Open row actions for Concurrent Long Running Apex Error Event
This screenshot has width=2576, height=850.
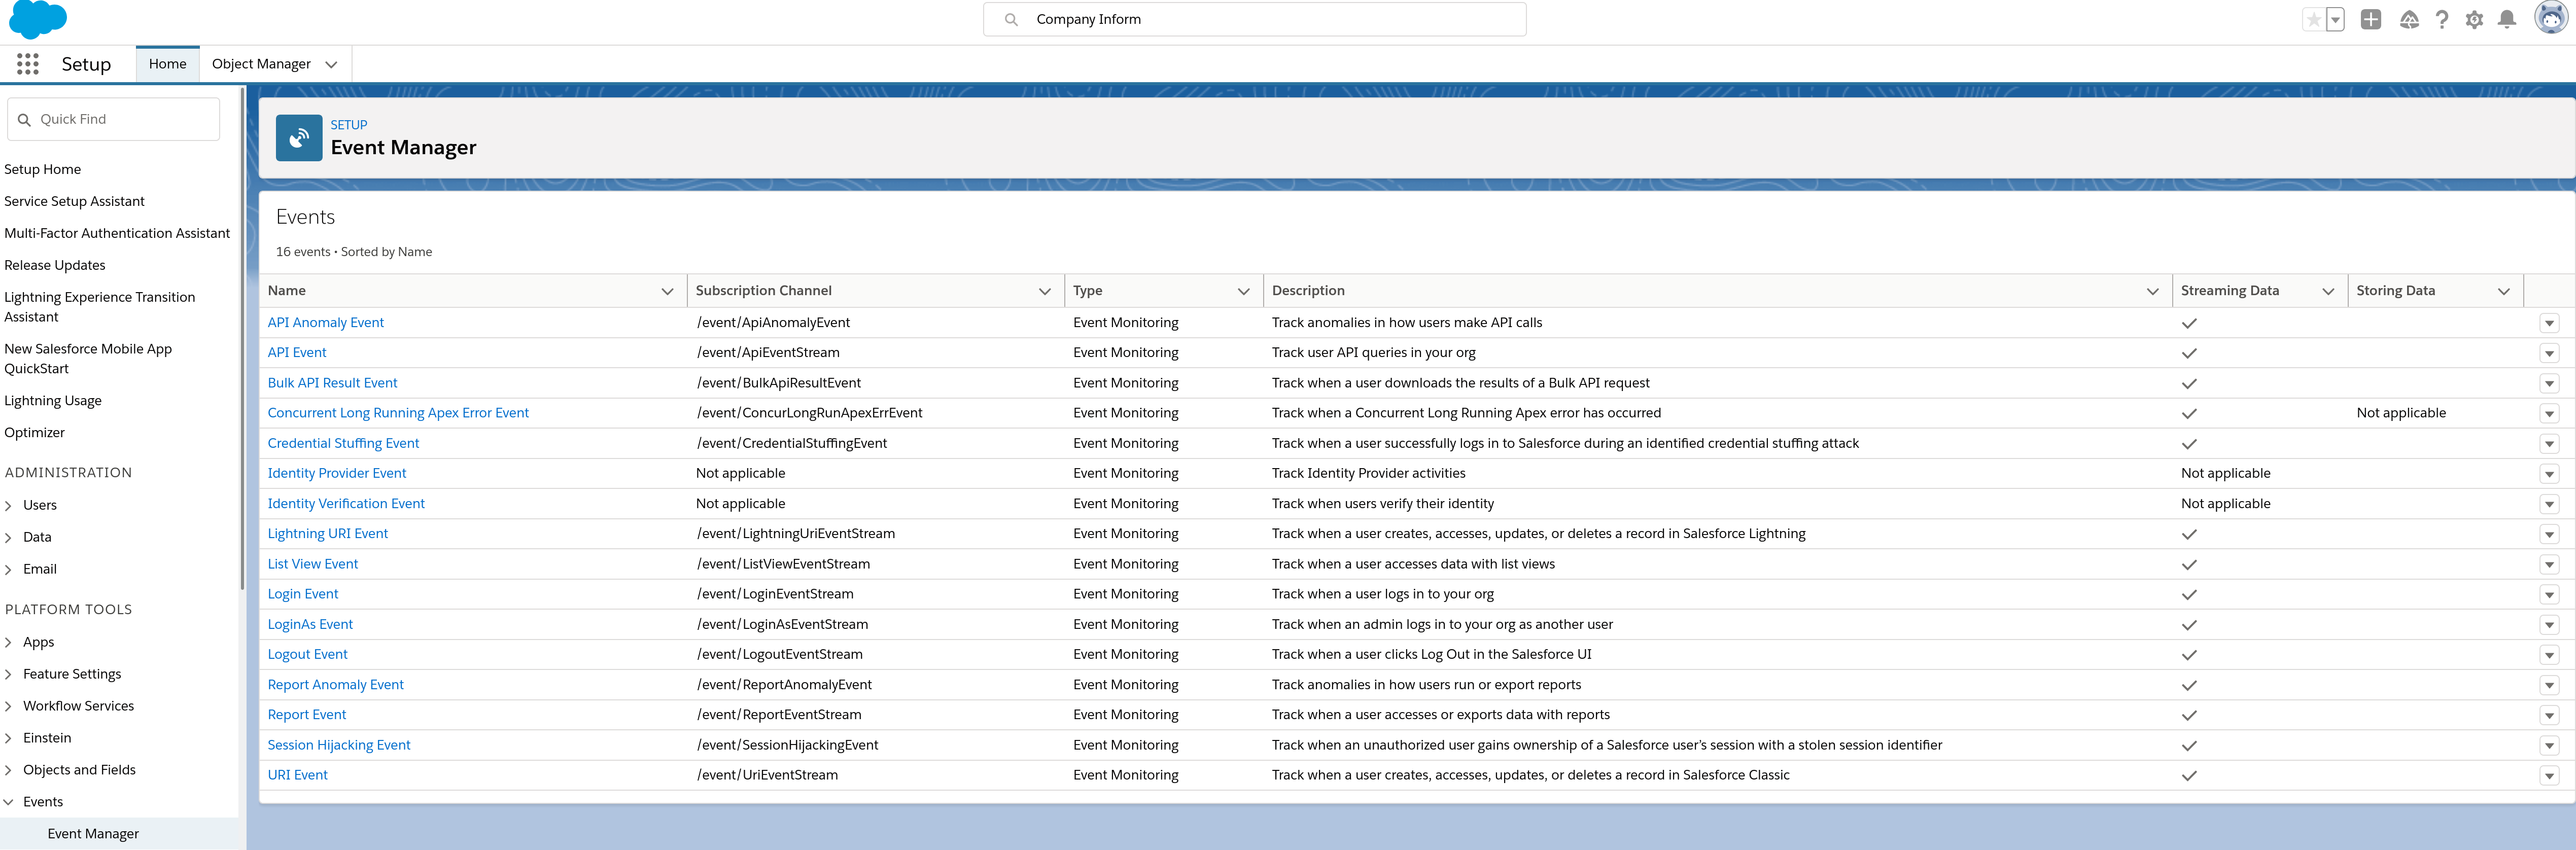click(x=2549, y=413)
